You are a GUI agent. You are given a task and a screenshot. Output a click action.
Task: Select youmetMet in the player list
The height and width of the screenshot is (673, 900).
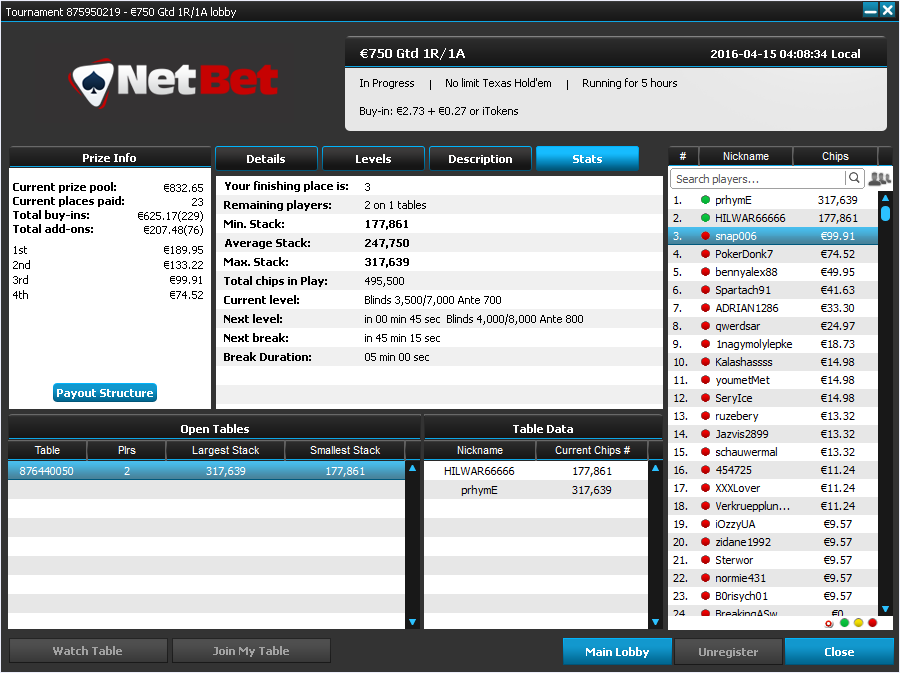[x=773, y=380]
